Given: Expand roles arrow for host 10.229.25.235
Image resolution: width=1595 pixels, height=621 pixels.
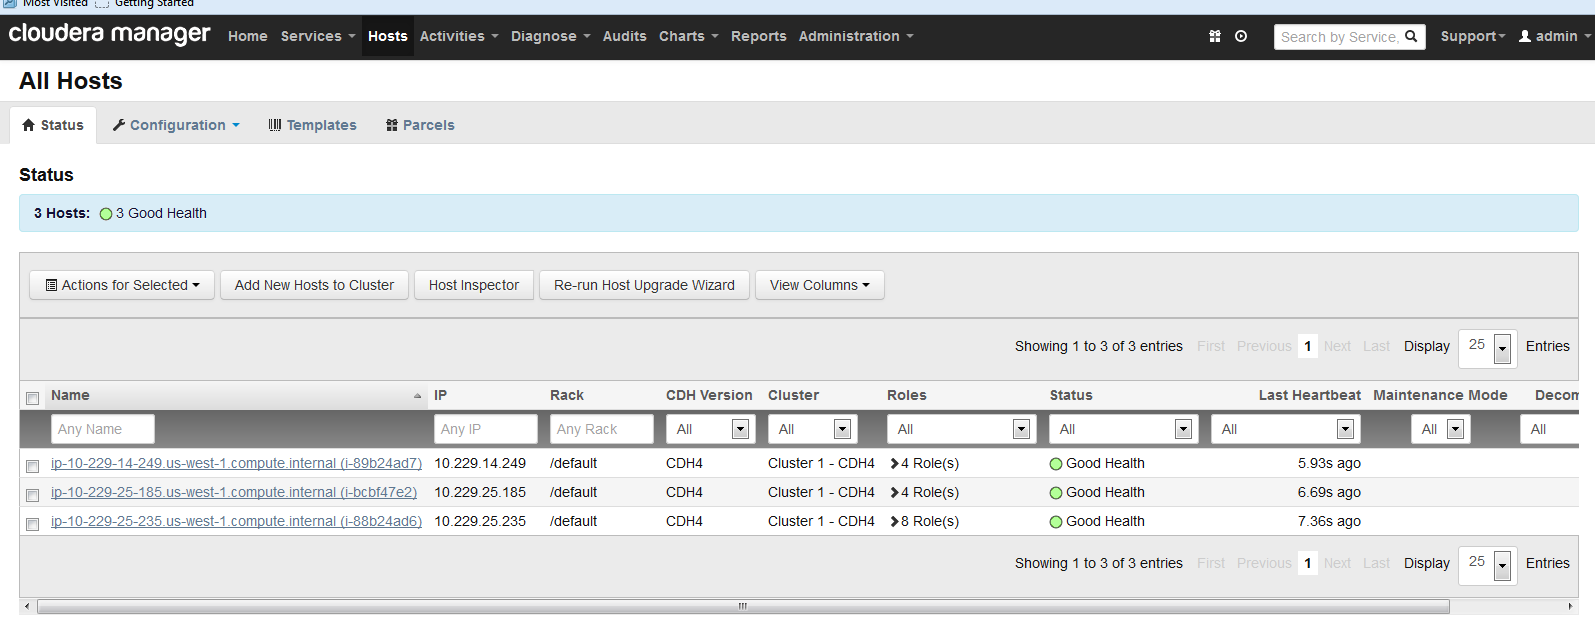Looking at the screenshot, I should click(x=895, y=521).
